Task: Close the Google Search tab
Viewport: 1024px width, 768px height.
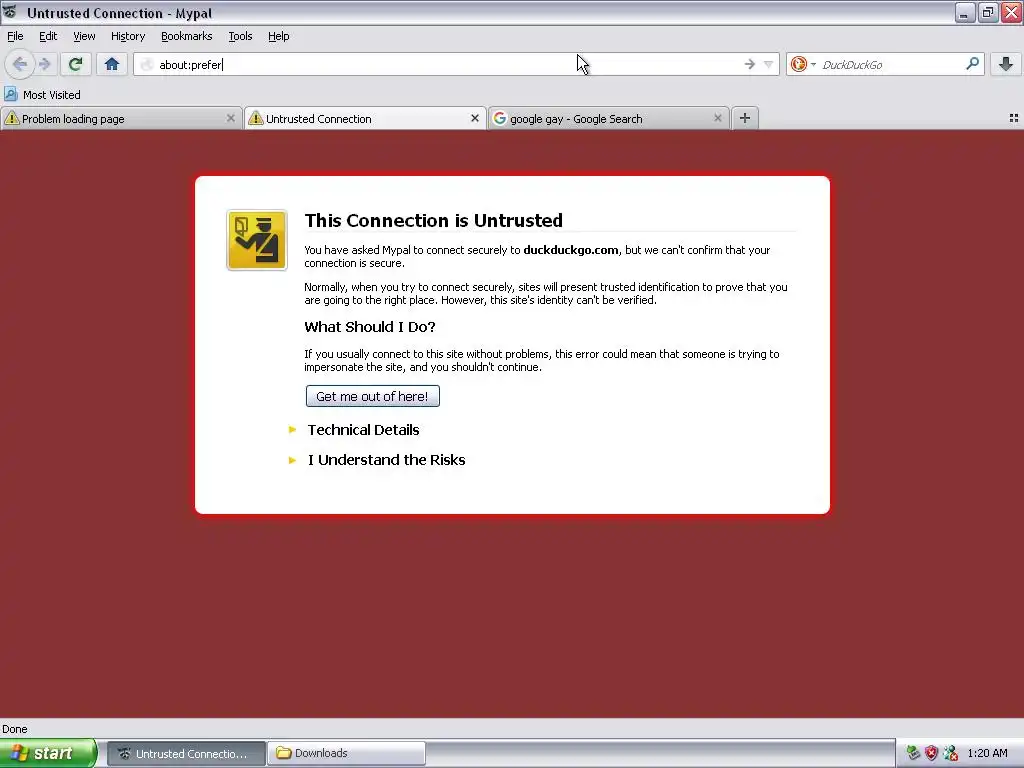Action: coord(718,118)
